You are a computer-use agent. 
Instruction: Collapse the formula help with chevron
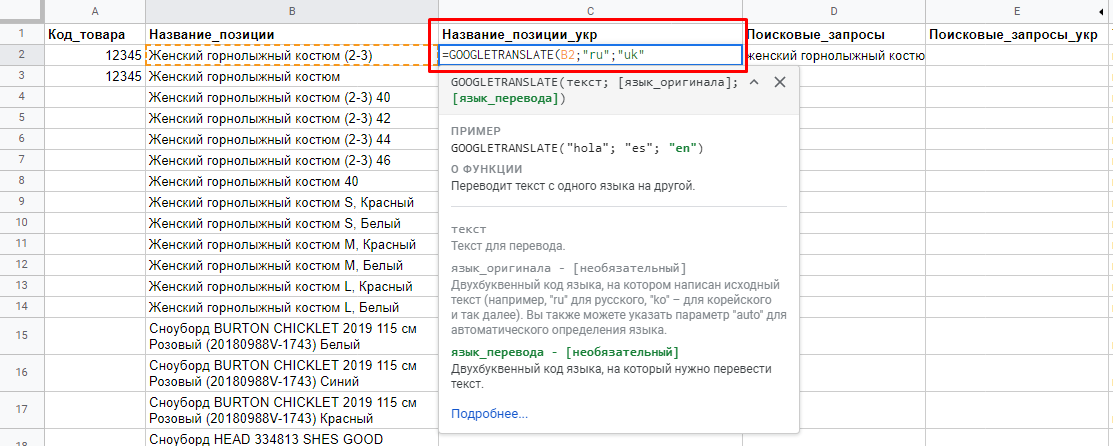point(754,82)
